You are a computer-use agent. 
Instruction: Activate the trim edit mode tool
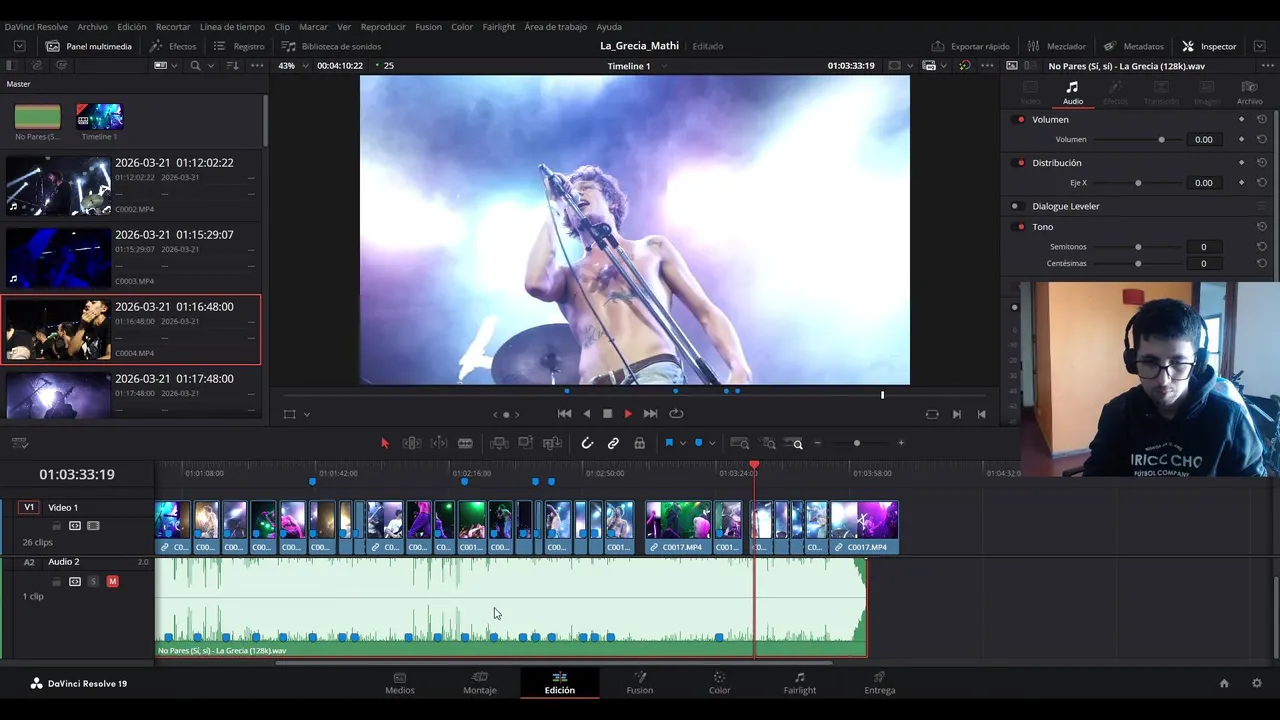pyautogui.click(x=411, y=443)
